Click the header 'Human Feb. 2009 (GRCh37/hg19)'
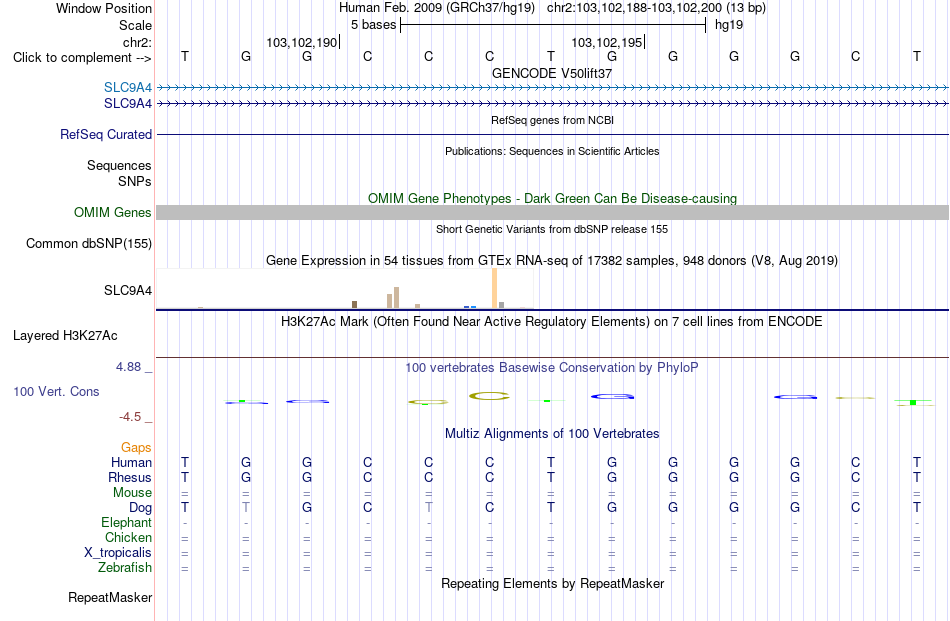 pos(437,8)
